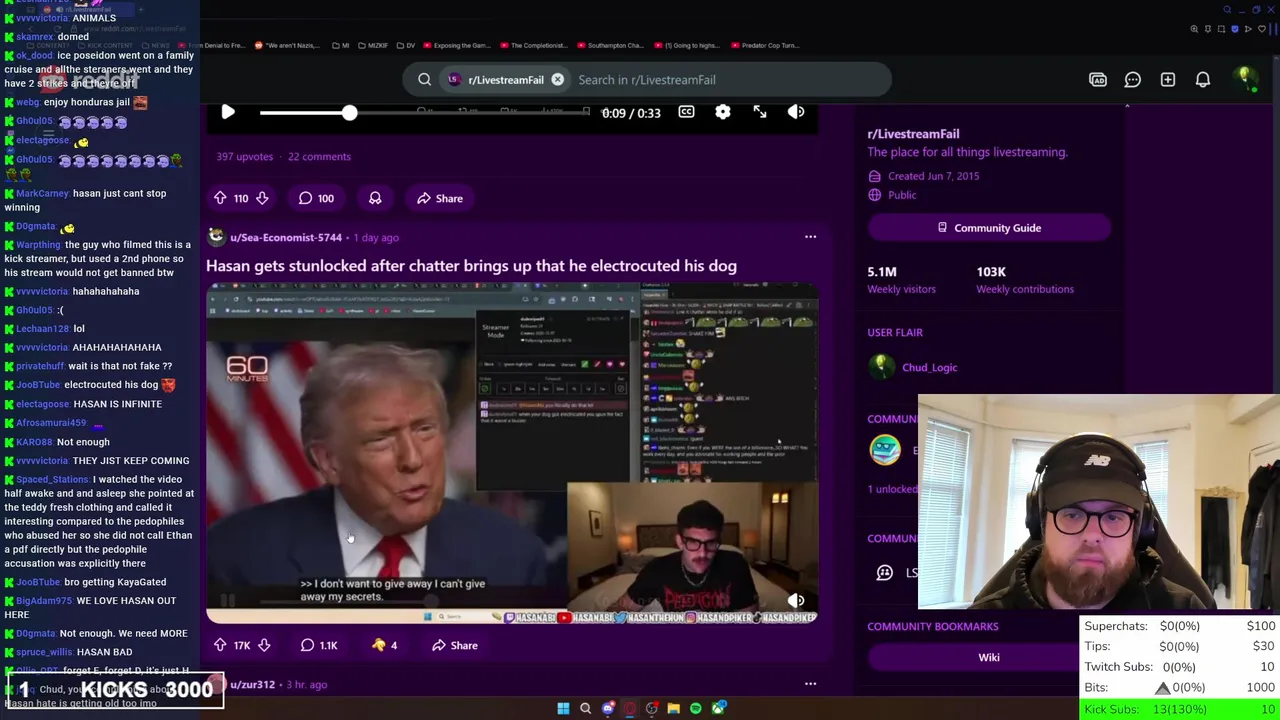
Task: Remove the r/LivestreamFail search filter chip
Action: coord(558,80)
